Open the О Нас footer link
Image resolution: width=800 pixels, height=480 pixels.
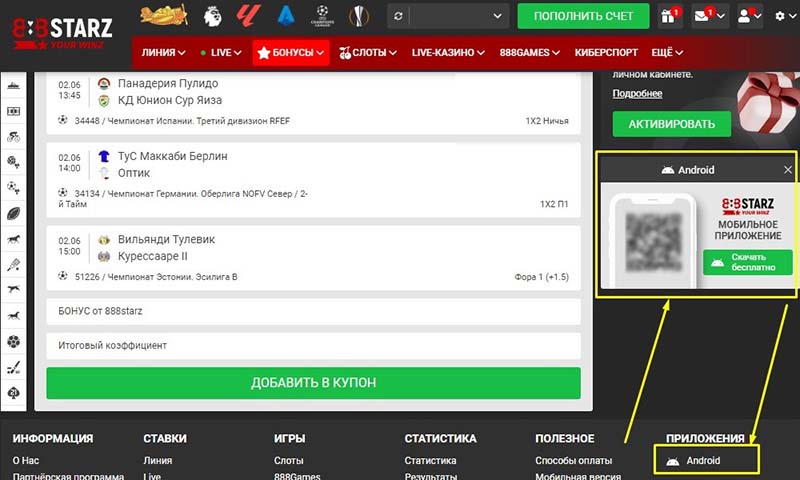26,461
